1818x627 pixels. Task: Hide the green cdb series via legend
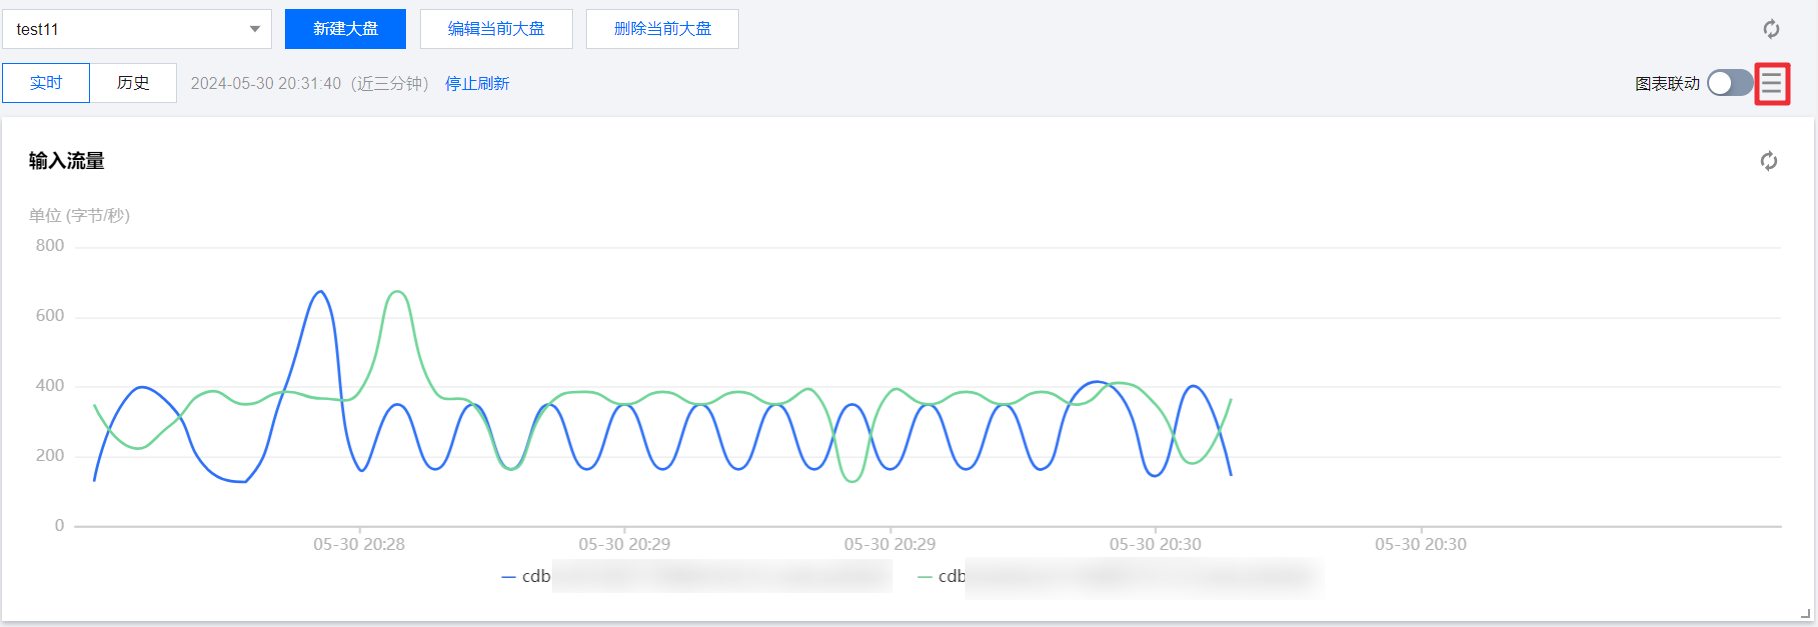942,576
